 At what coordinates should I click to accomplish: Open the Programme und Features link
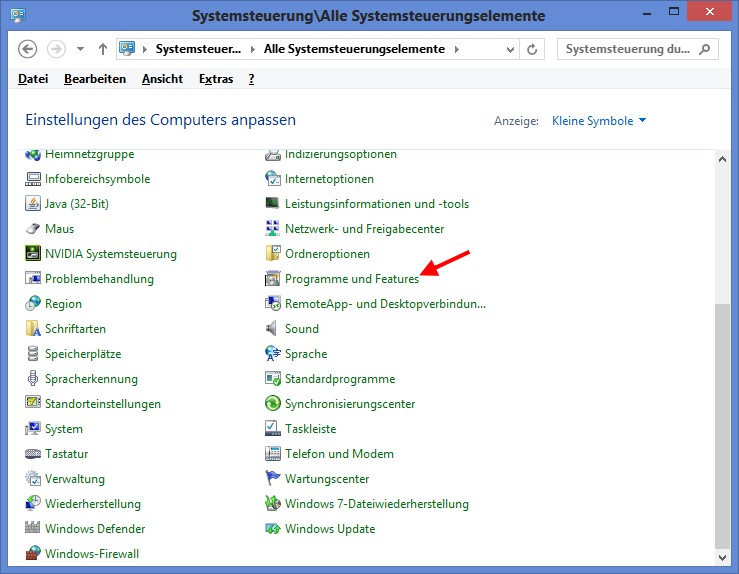tap(351, 279)
